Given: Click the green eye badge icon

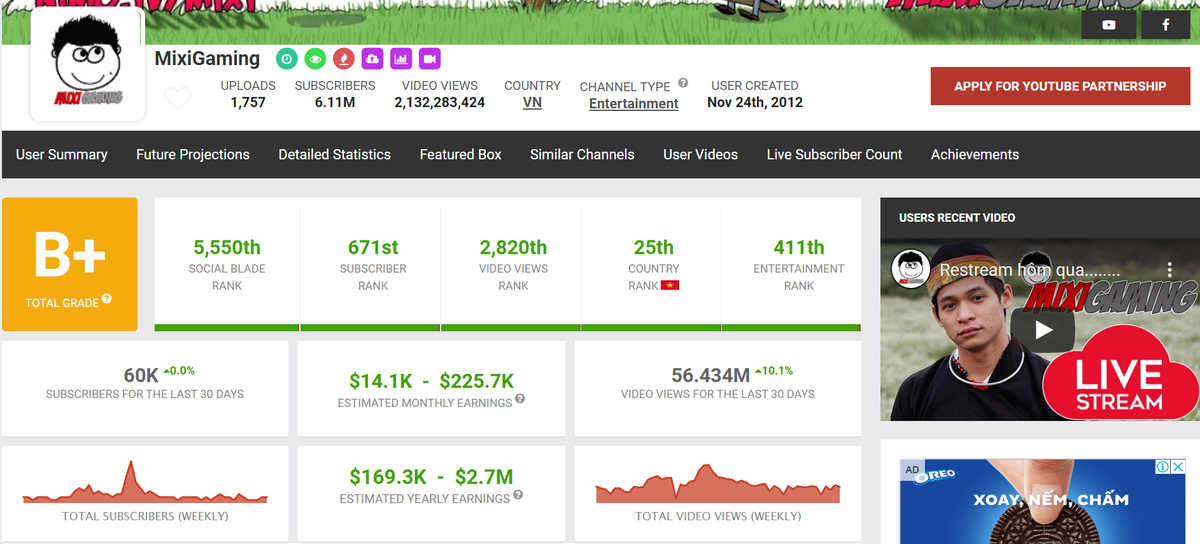Looking at the screenshot, I should point(315,59).
